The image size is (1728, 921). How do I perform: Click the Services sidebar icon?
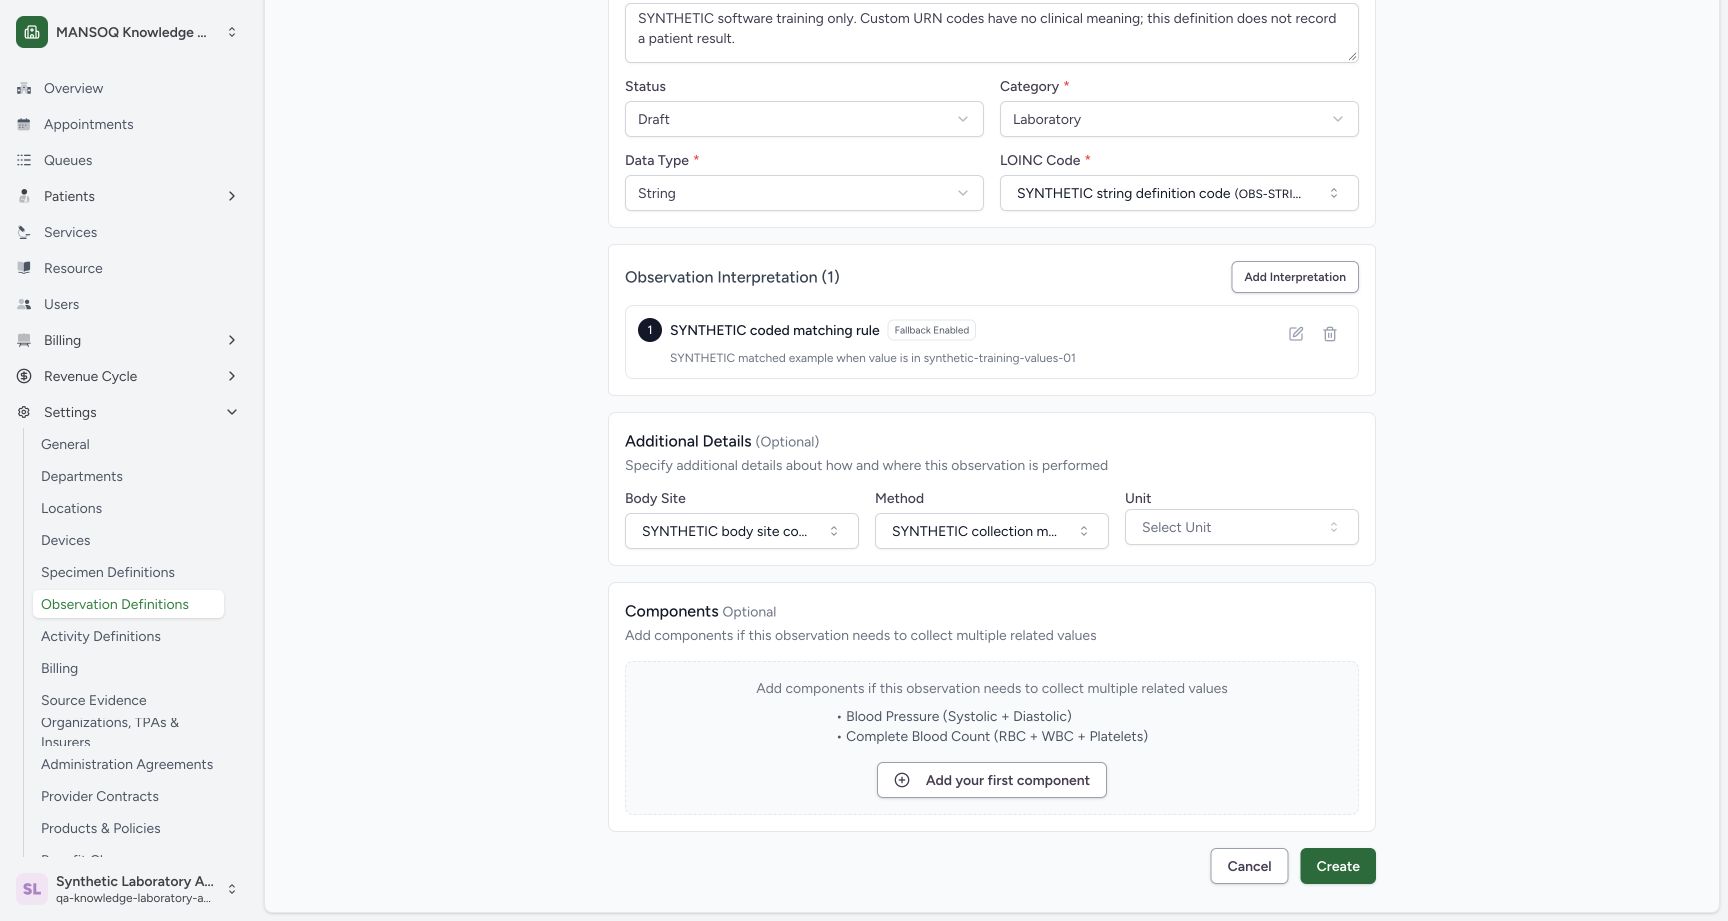[x=24, y=232]
